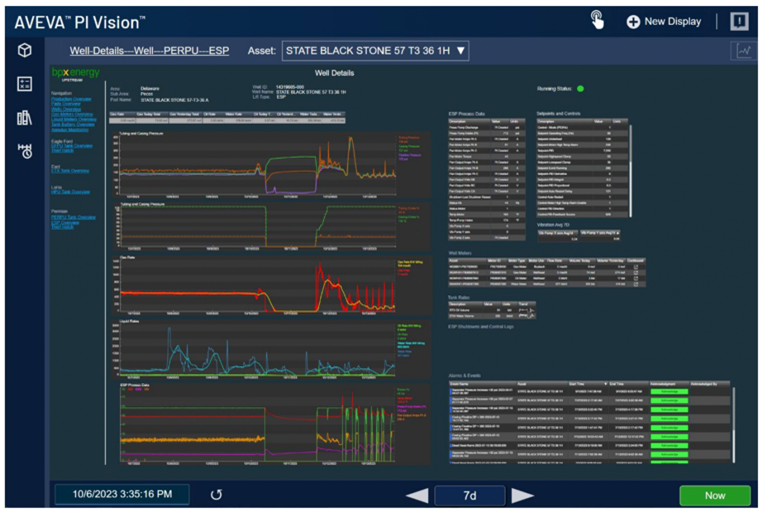This screenshot has height=515, width=764.
Task: Click the green Running Status indicator
Action: 580,89
